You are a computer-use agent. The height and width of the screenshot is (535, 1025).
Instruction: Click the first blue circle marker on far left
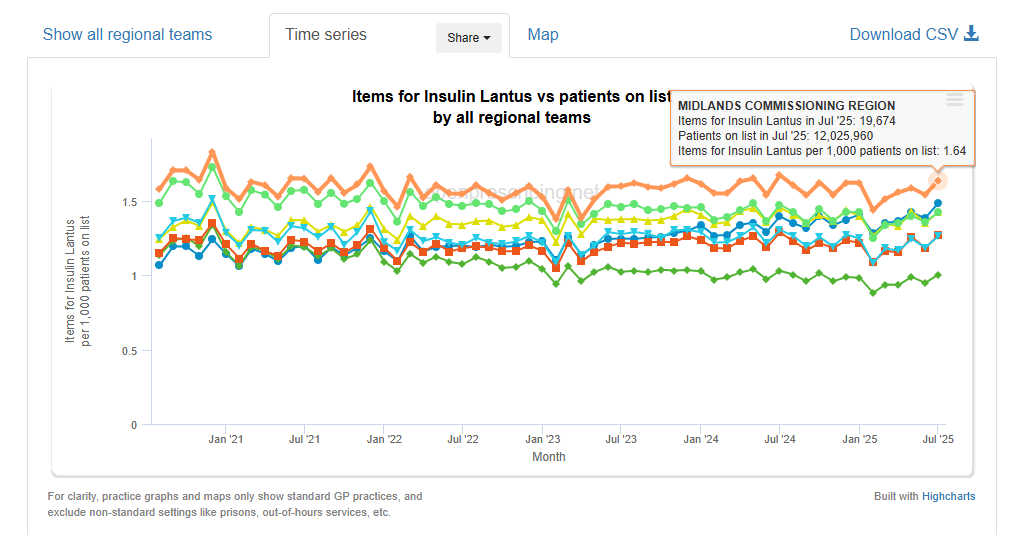159,264
